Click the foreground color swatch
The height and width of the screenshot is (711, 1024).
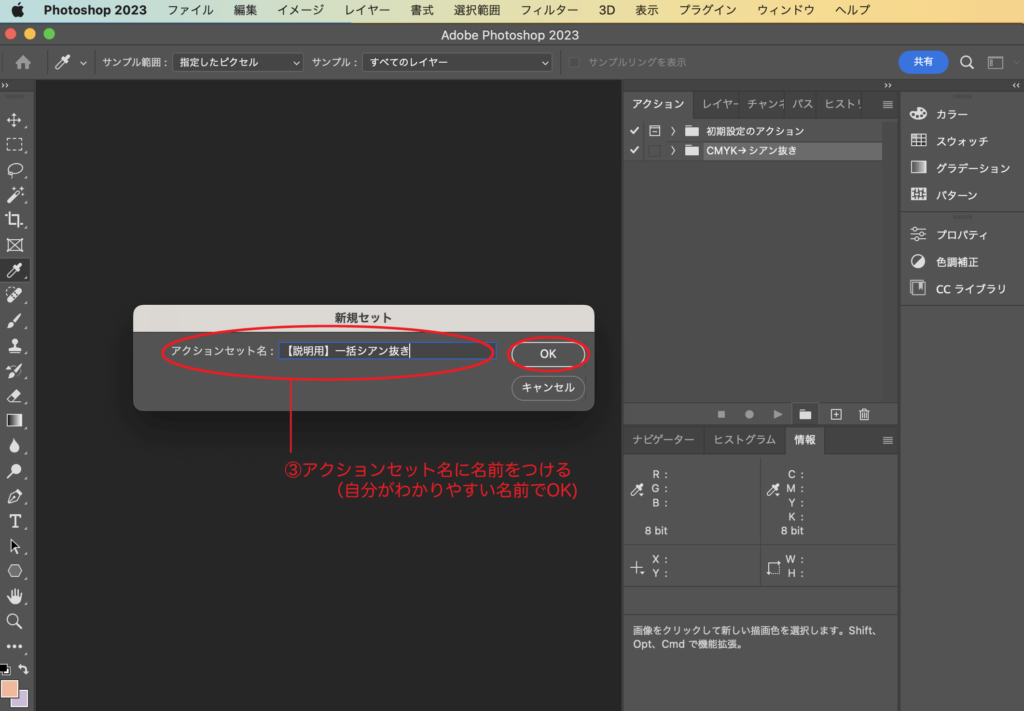pyautogui.click(x=9, y=689)
